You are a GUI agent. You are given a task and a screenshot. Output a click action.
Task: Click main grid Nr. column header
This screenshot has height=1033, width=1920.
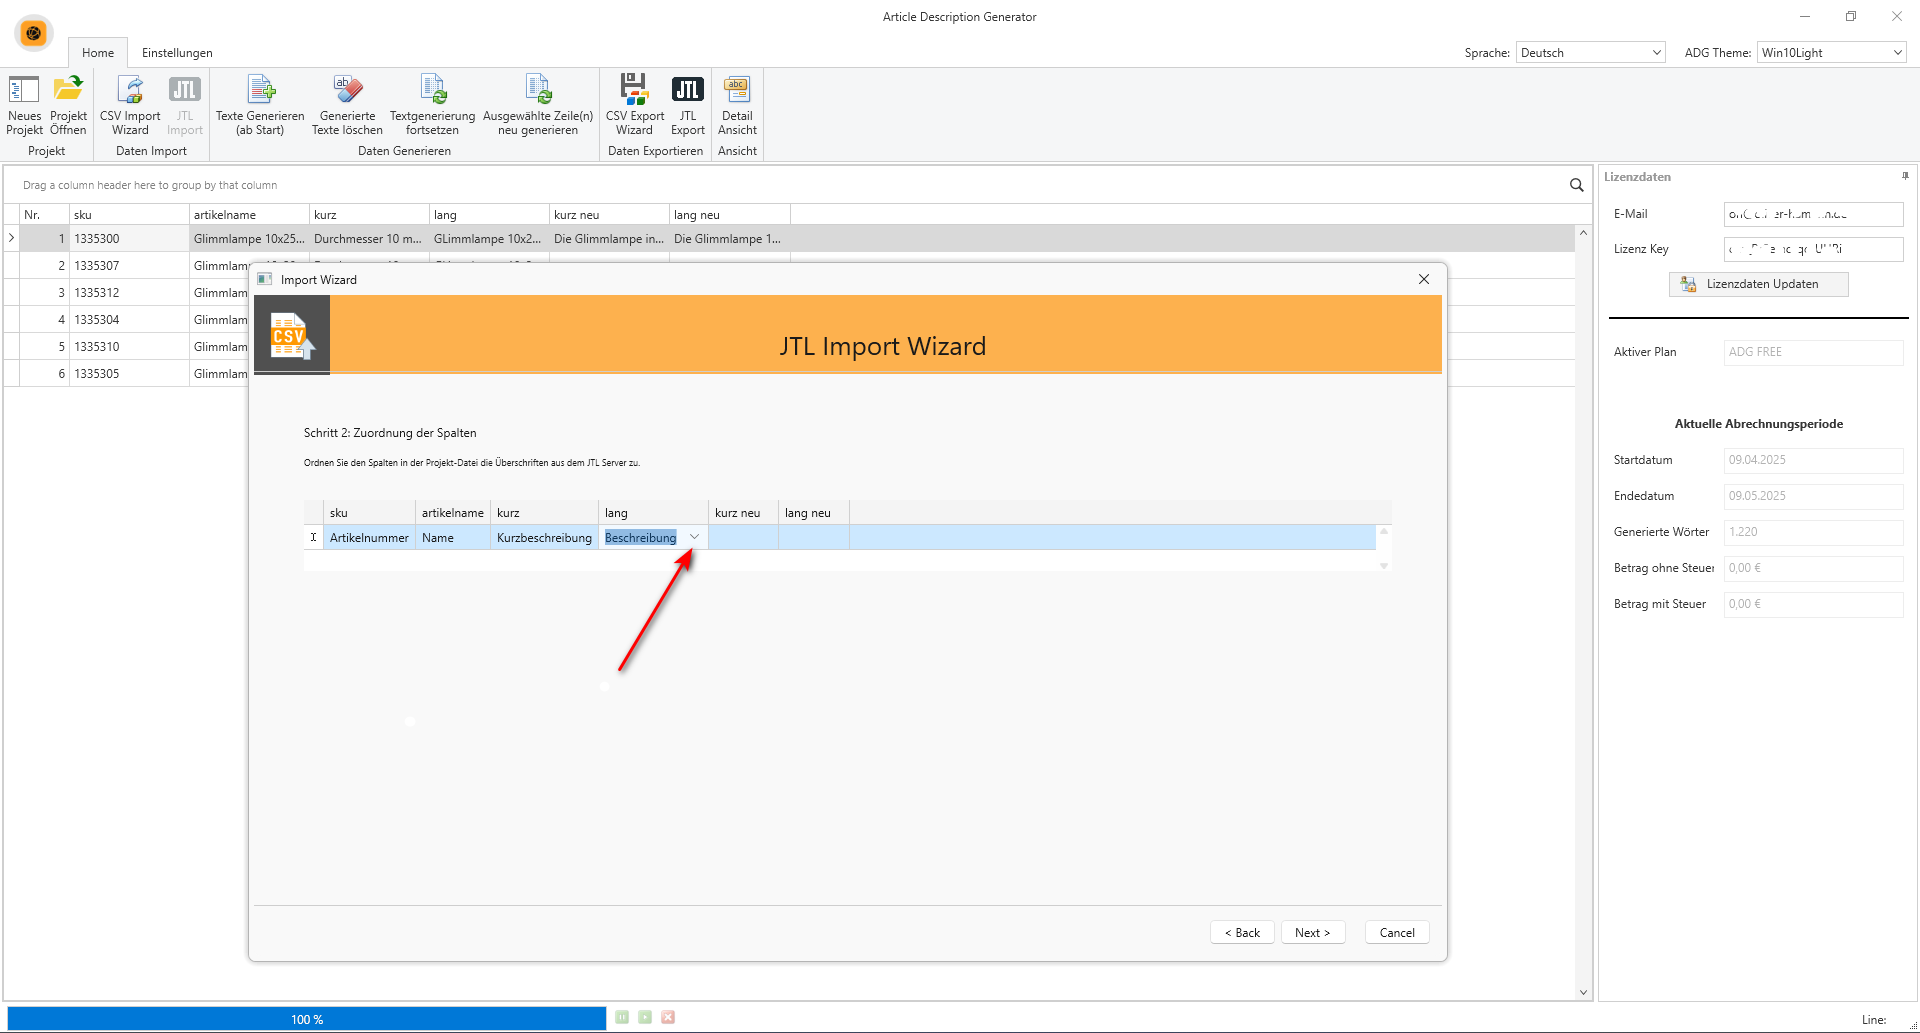44,215
